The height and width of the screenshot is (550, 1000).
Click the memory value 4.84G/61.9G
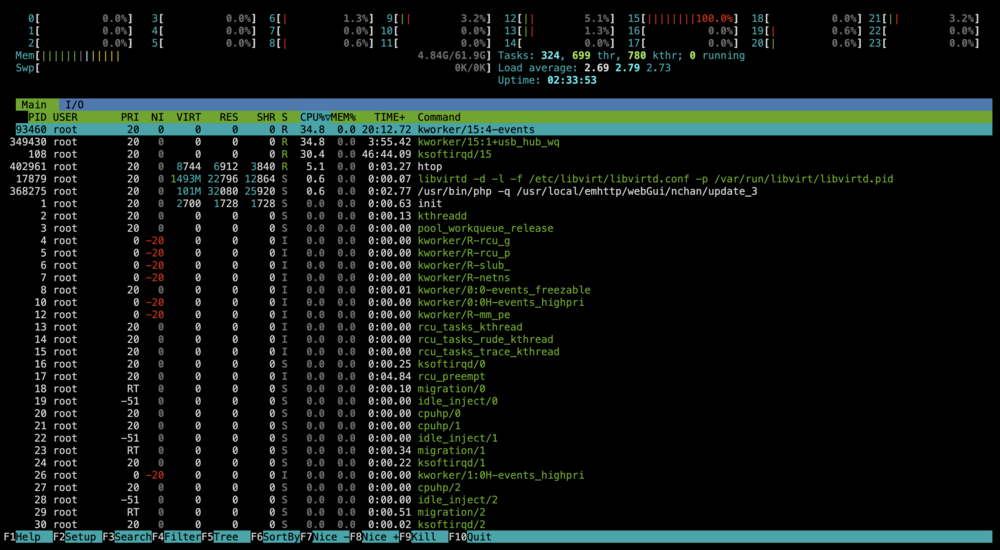454,56
